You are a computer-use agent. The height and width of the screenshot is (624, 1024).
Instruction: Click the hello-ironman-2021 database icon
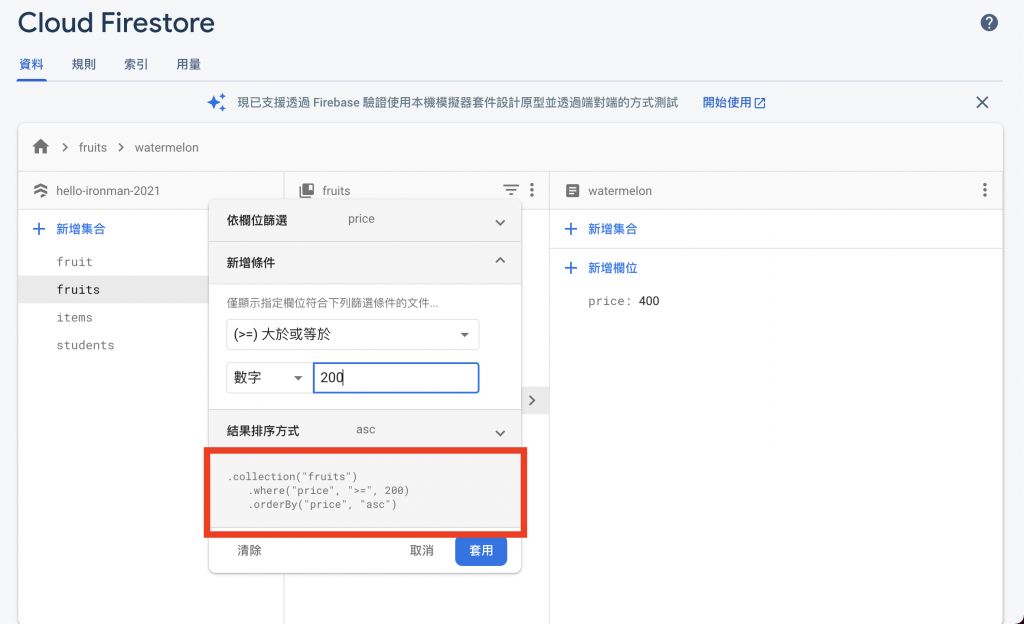click(x=40, y=191)
